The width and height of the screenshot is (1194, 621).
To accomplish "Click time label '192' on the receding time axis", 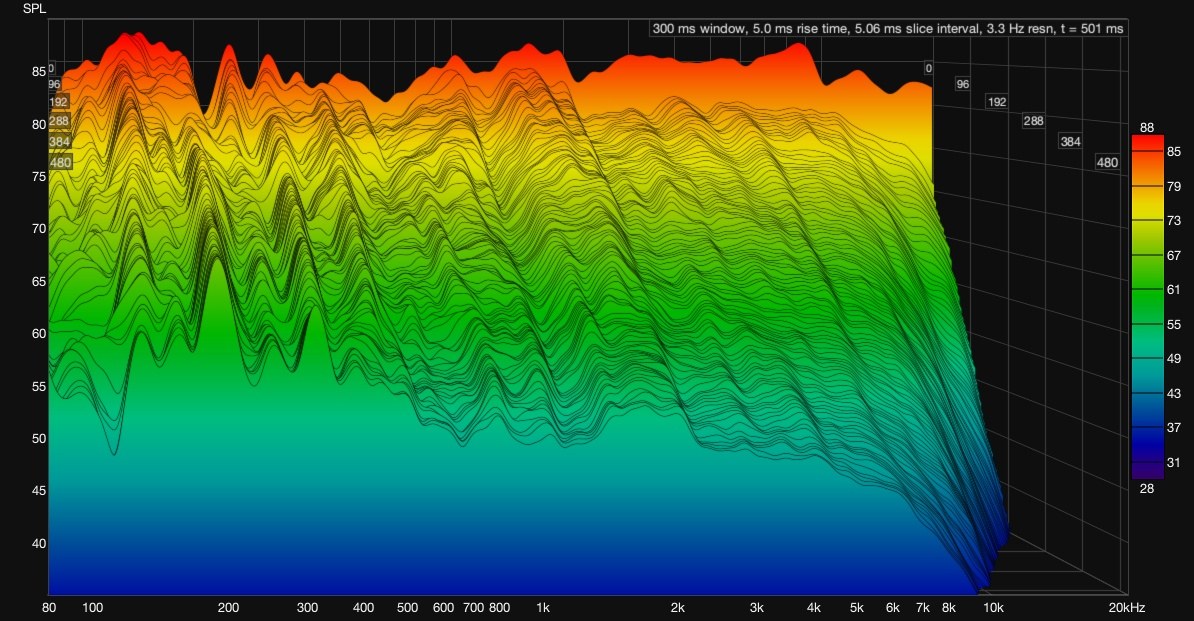I will (x=997, y=102).
